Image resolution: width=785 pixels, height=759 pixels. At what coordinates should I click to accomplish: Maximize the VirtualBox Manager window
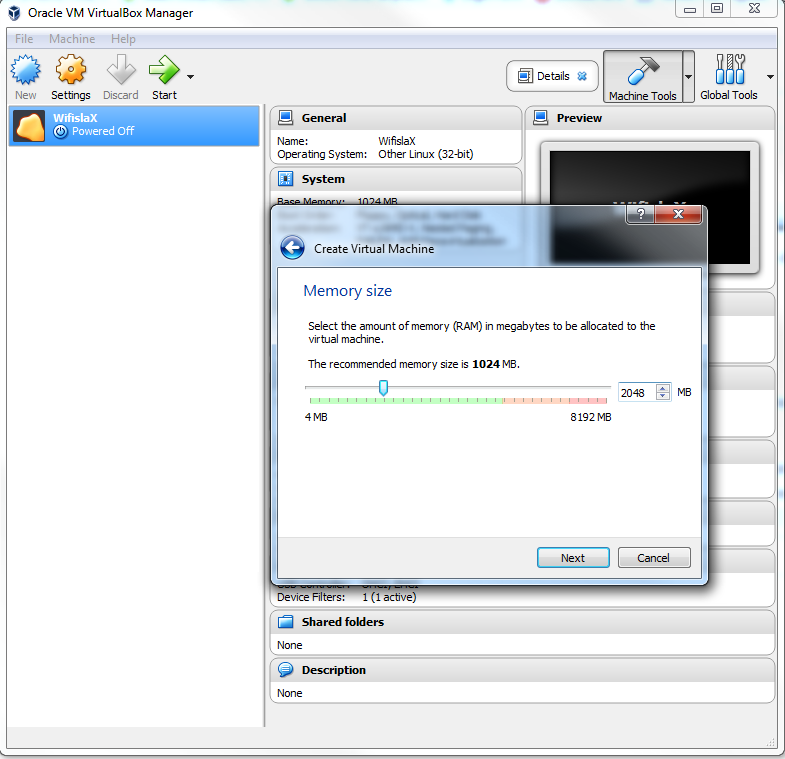tap(717, 9)
